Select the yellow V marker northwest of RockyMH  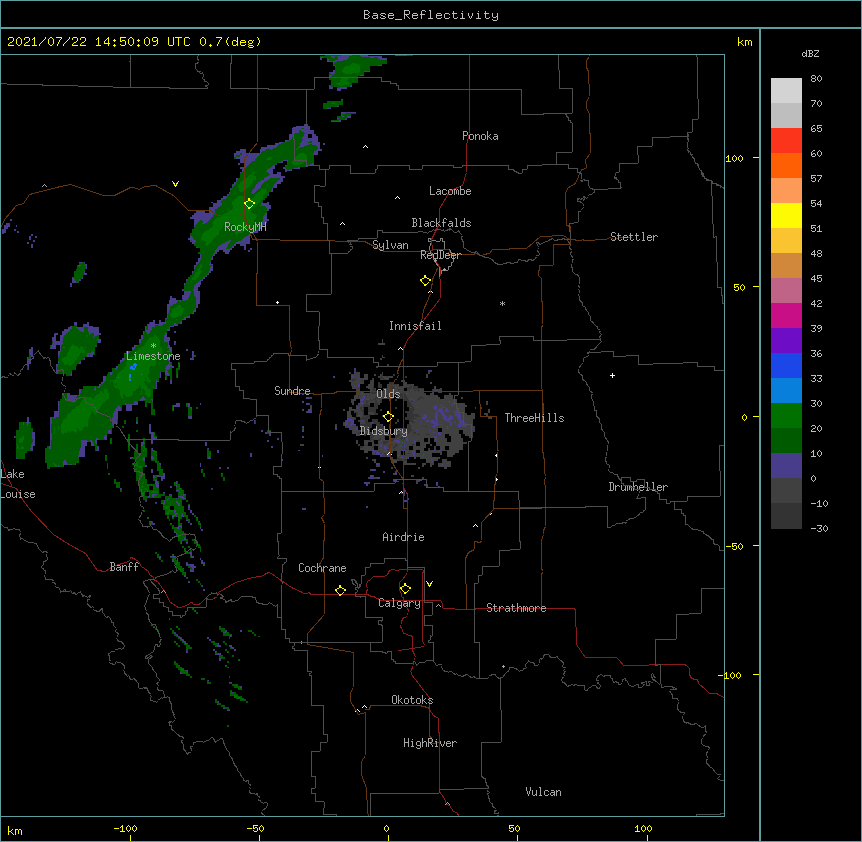(175, 184)
